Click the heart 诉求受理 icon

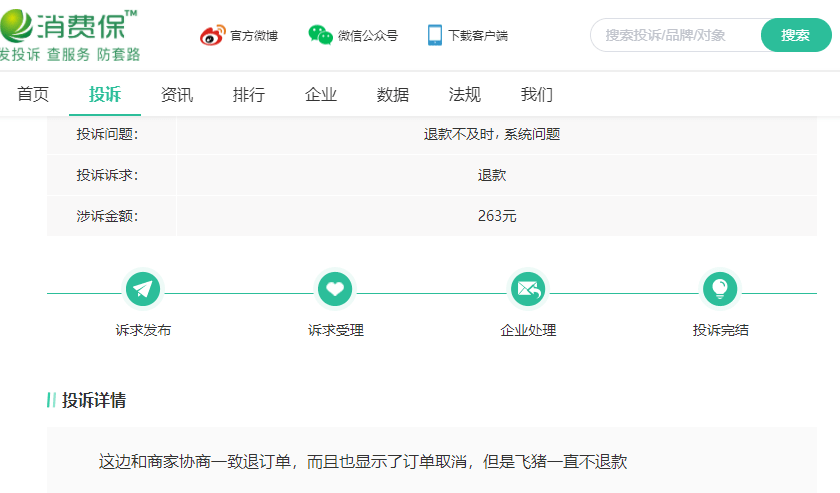point(335,289)
